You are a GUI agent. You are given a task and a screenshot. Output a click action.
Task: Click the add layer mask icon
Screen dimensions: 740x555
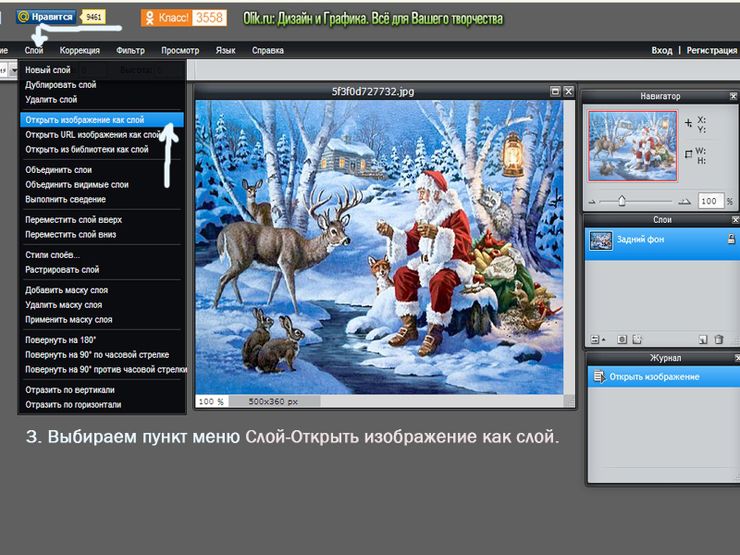pyautogui.click(x=622, y=339)
